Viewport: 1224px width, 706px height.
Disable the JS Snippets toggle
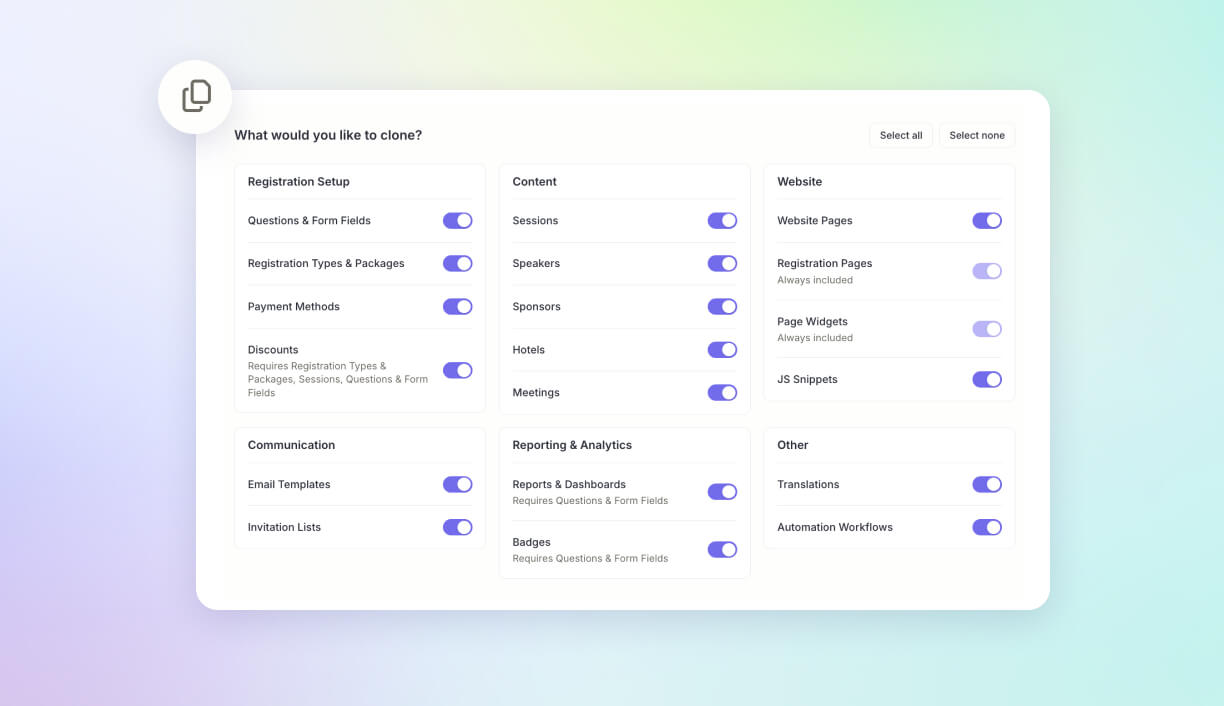(x=987, y=379)
